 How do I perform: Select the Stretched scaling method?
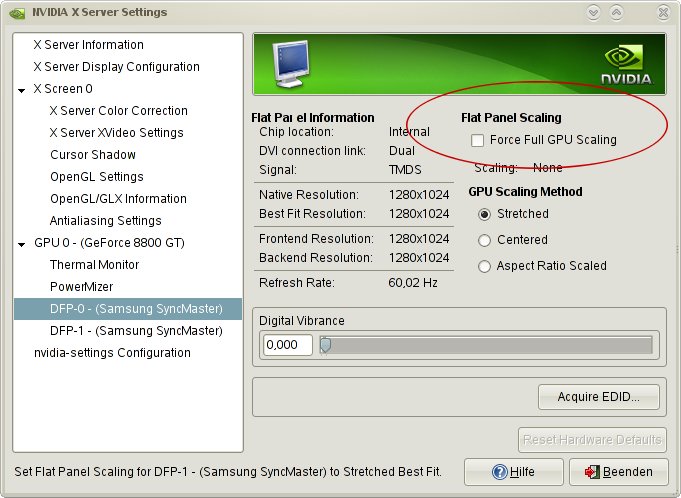(x=486, y=214)
